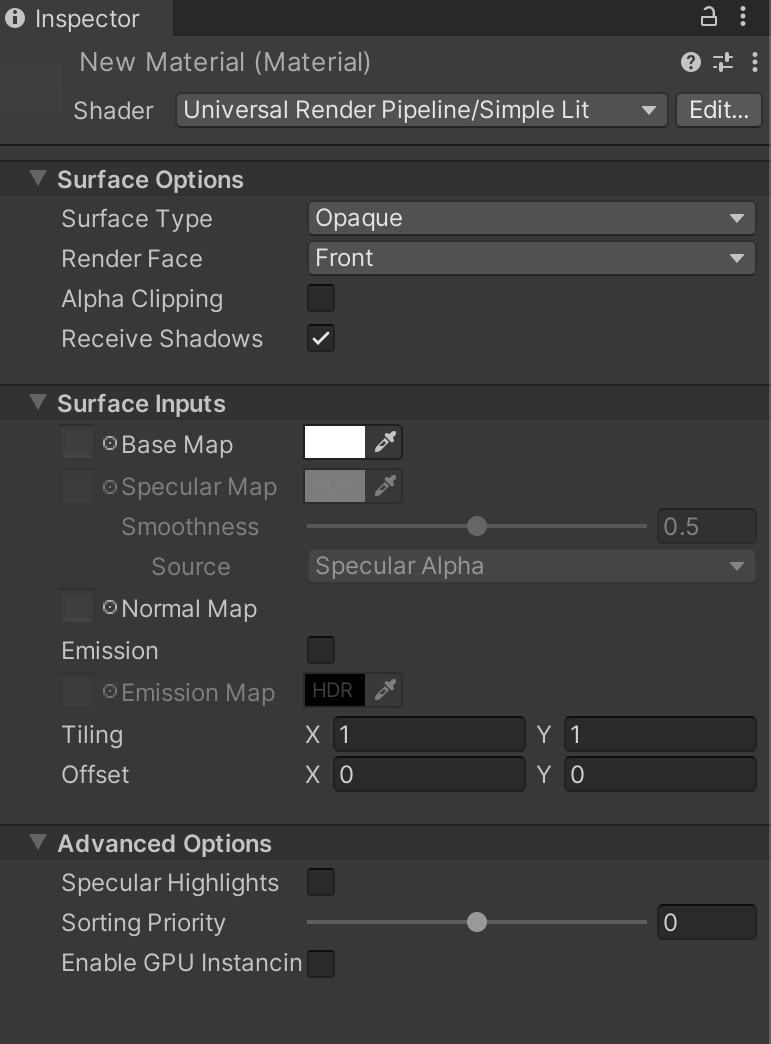Open material presets via the sliders icon
The width and height of the screenshot is (771, 1044).
722,62
